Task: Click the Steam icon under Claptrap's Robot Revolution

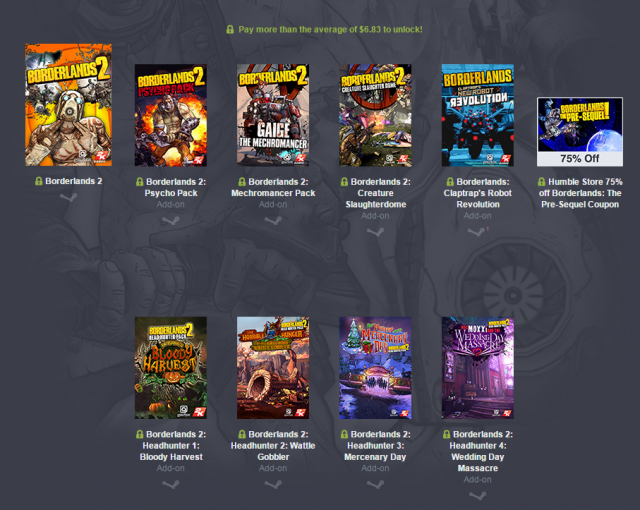Action: click(477, 232)
